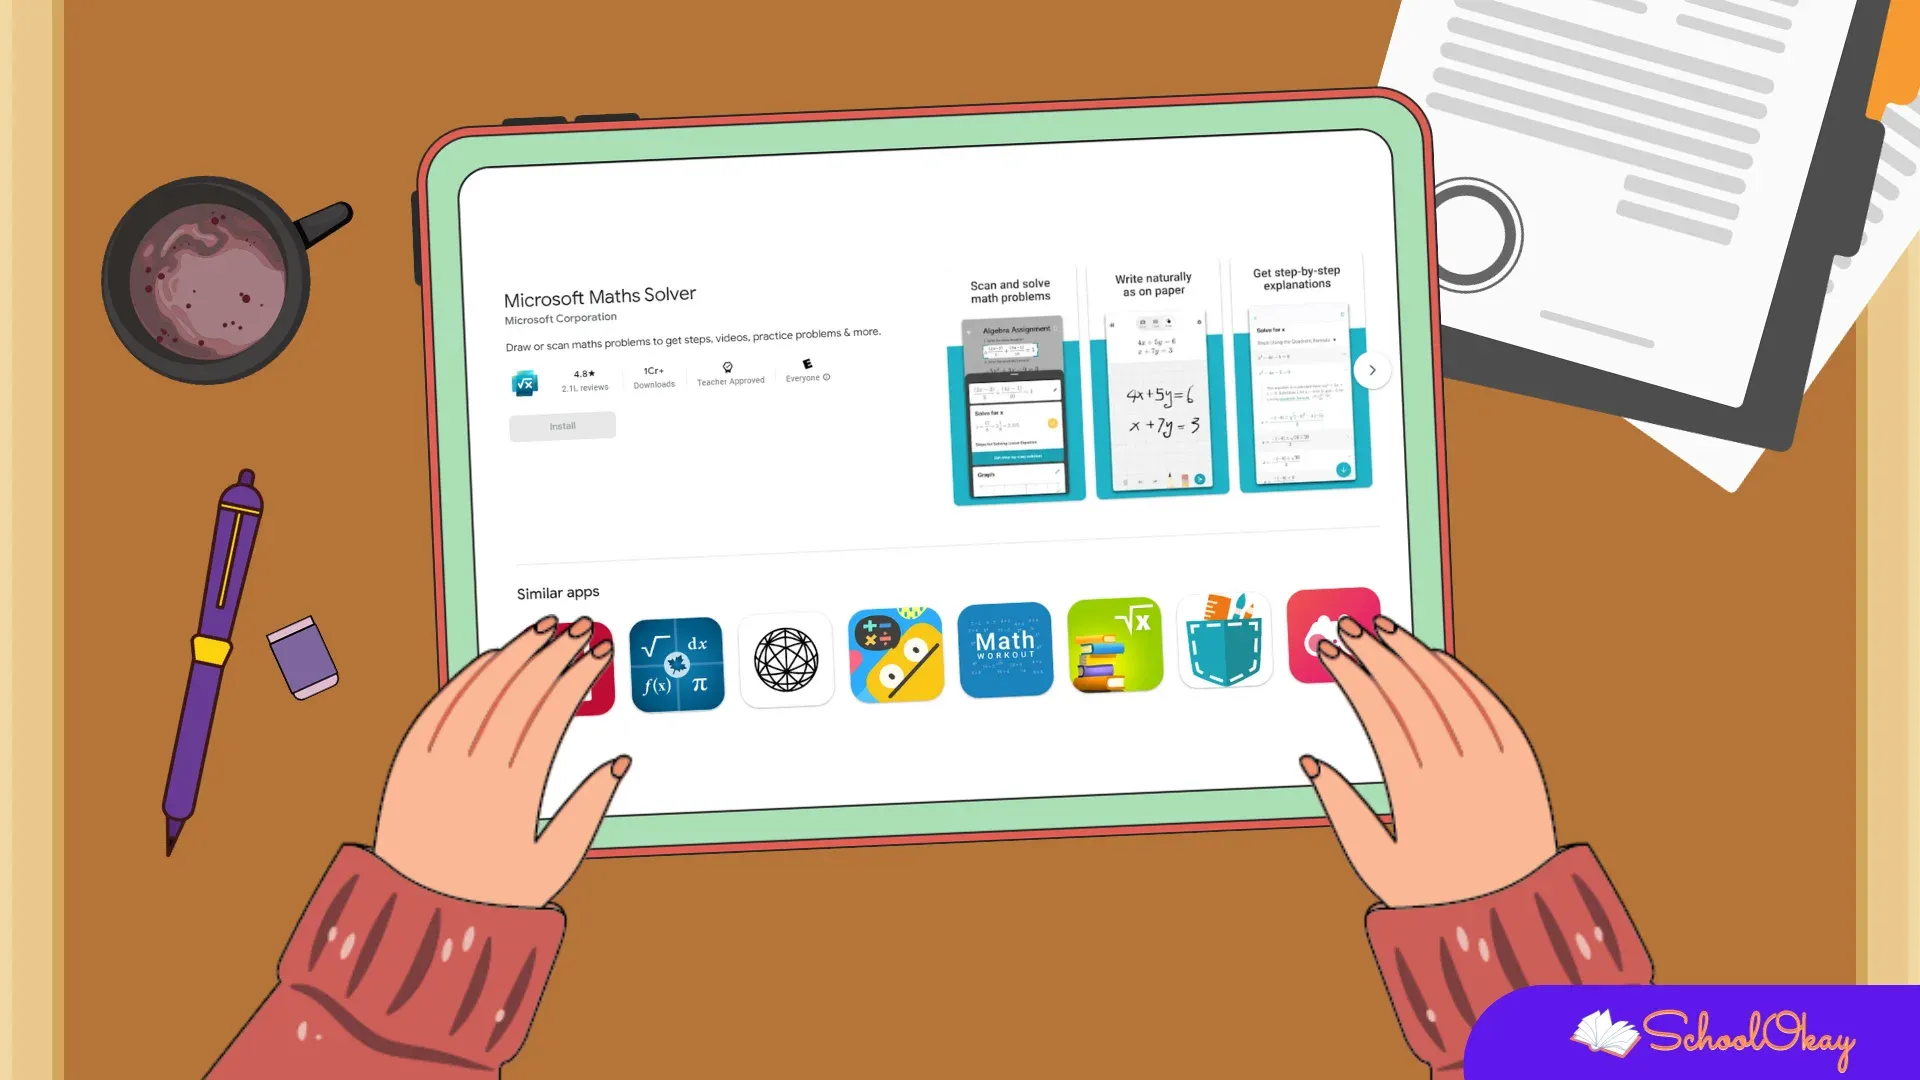Select the Teacher Approved badge
Screen dimensions: 1920x1080
[x=729, y=372]
